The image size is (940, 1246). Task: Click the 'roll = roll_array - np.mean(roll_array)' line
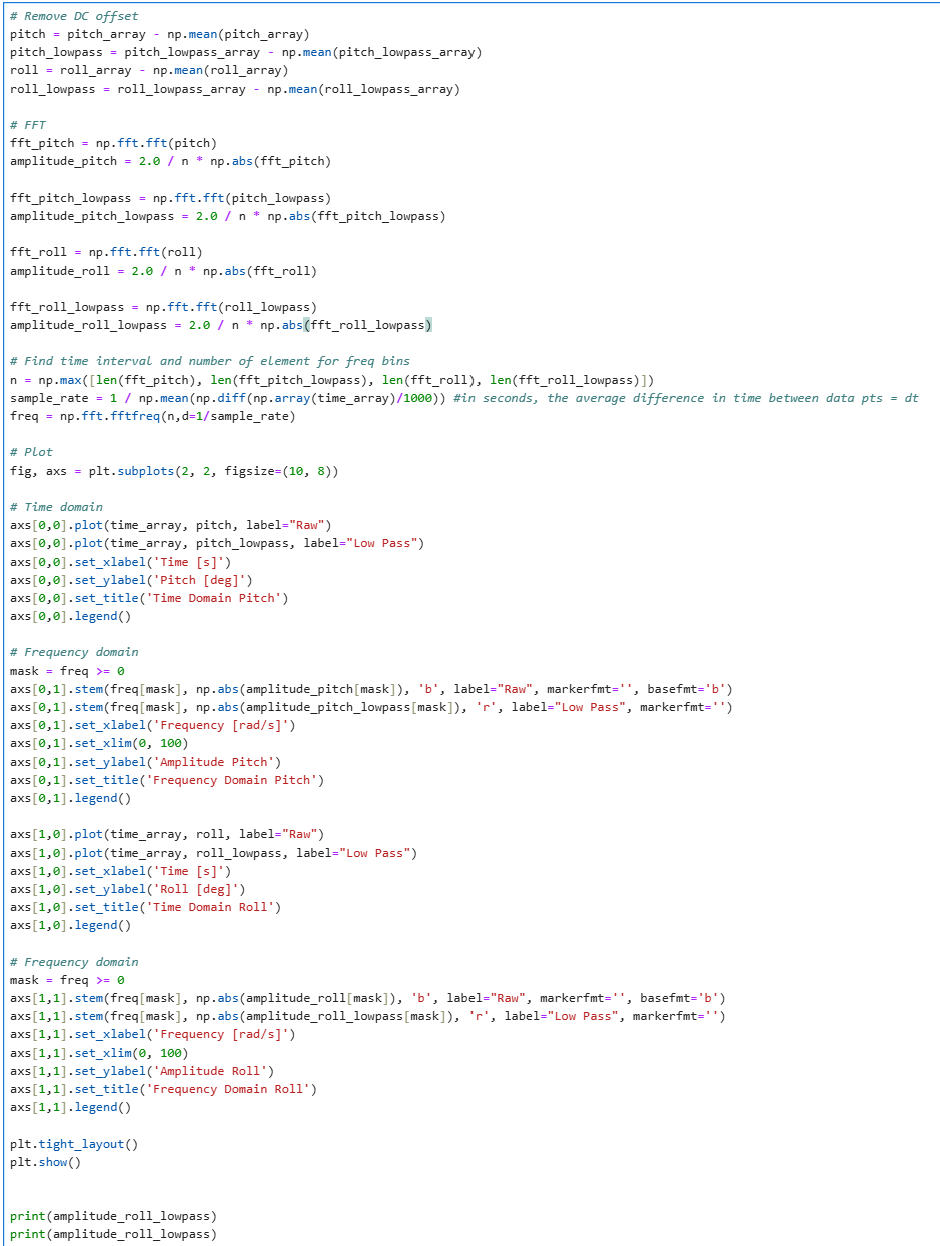[x=149, y=70]
